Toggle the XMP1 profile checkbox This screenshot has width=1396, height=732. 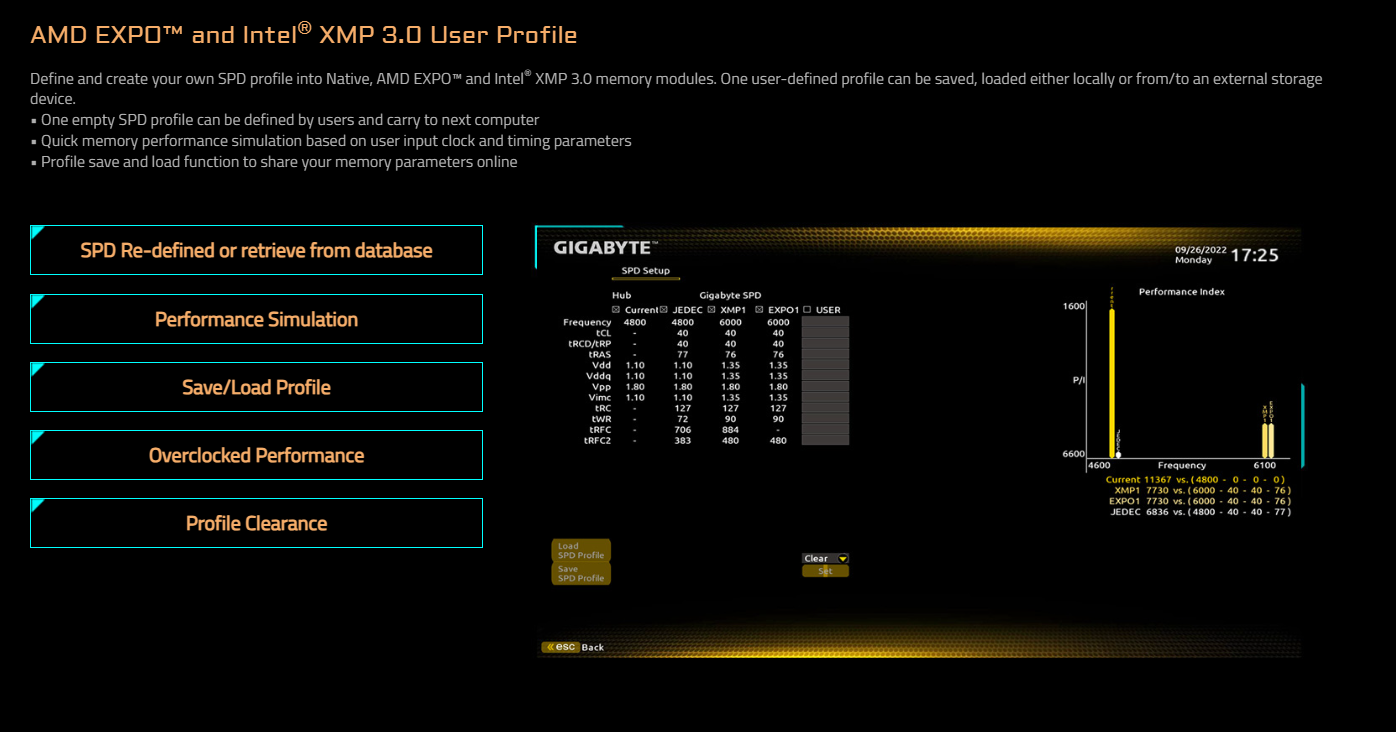click(x=712, y=310)
